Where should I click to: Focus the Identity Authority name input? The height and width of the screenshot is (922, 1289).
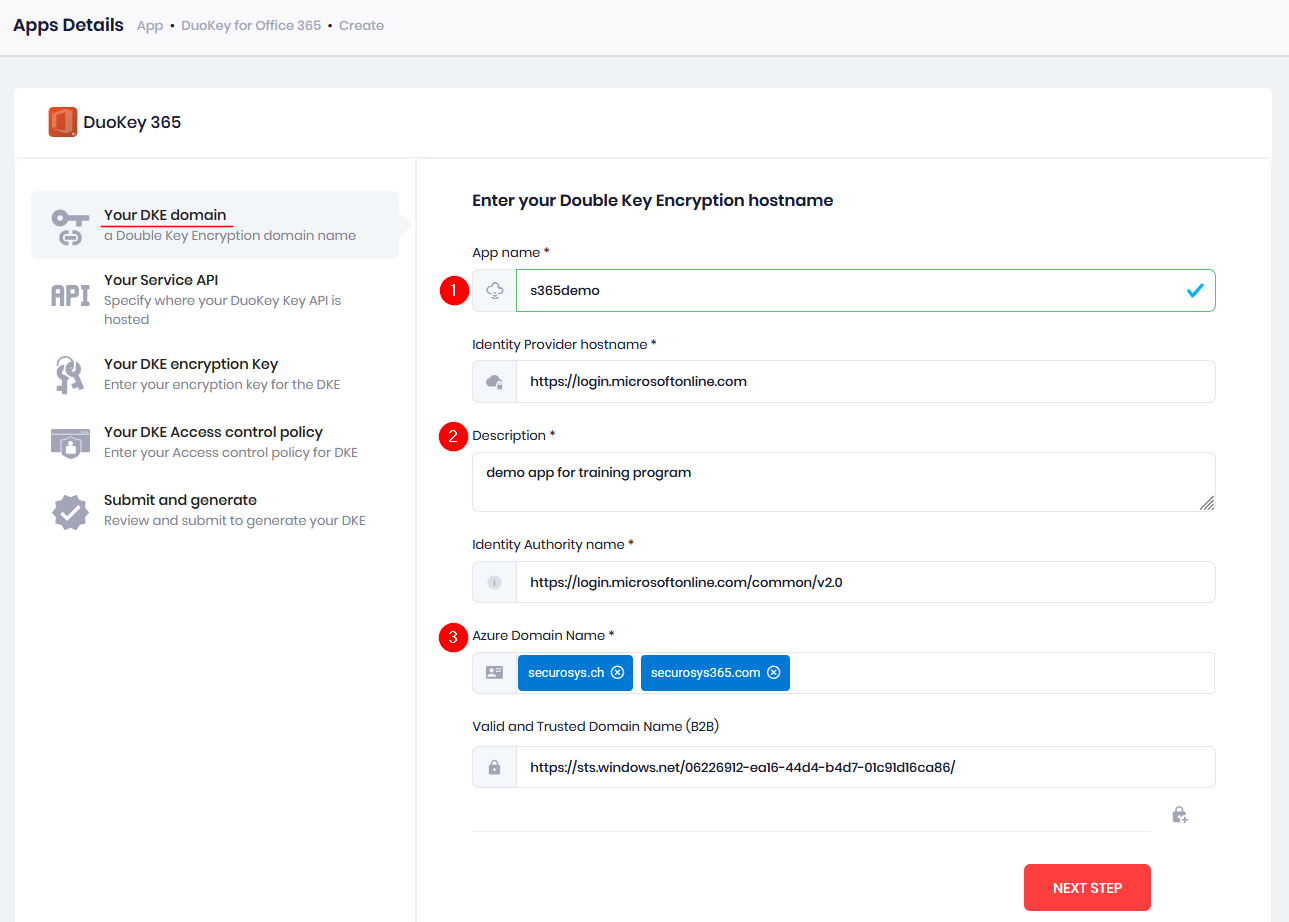coord(866,582)
